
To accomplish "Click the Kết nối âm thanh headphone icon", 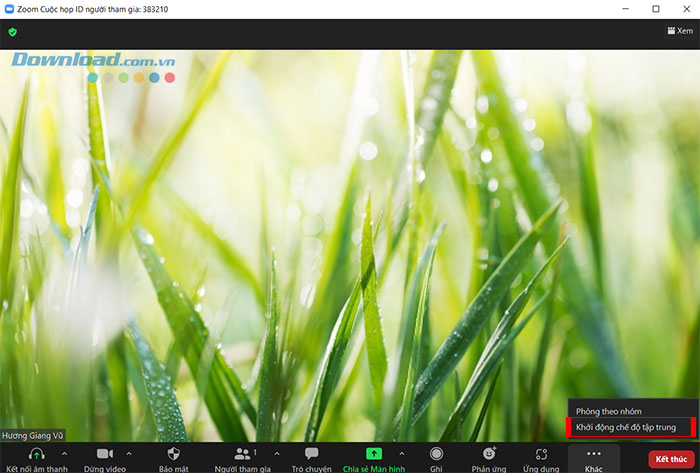I will (36, 454).
